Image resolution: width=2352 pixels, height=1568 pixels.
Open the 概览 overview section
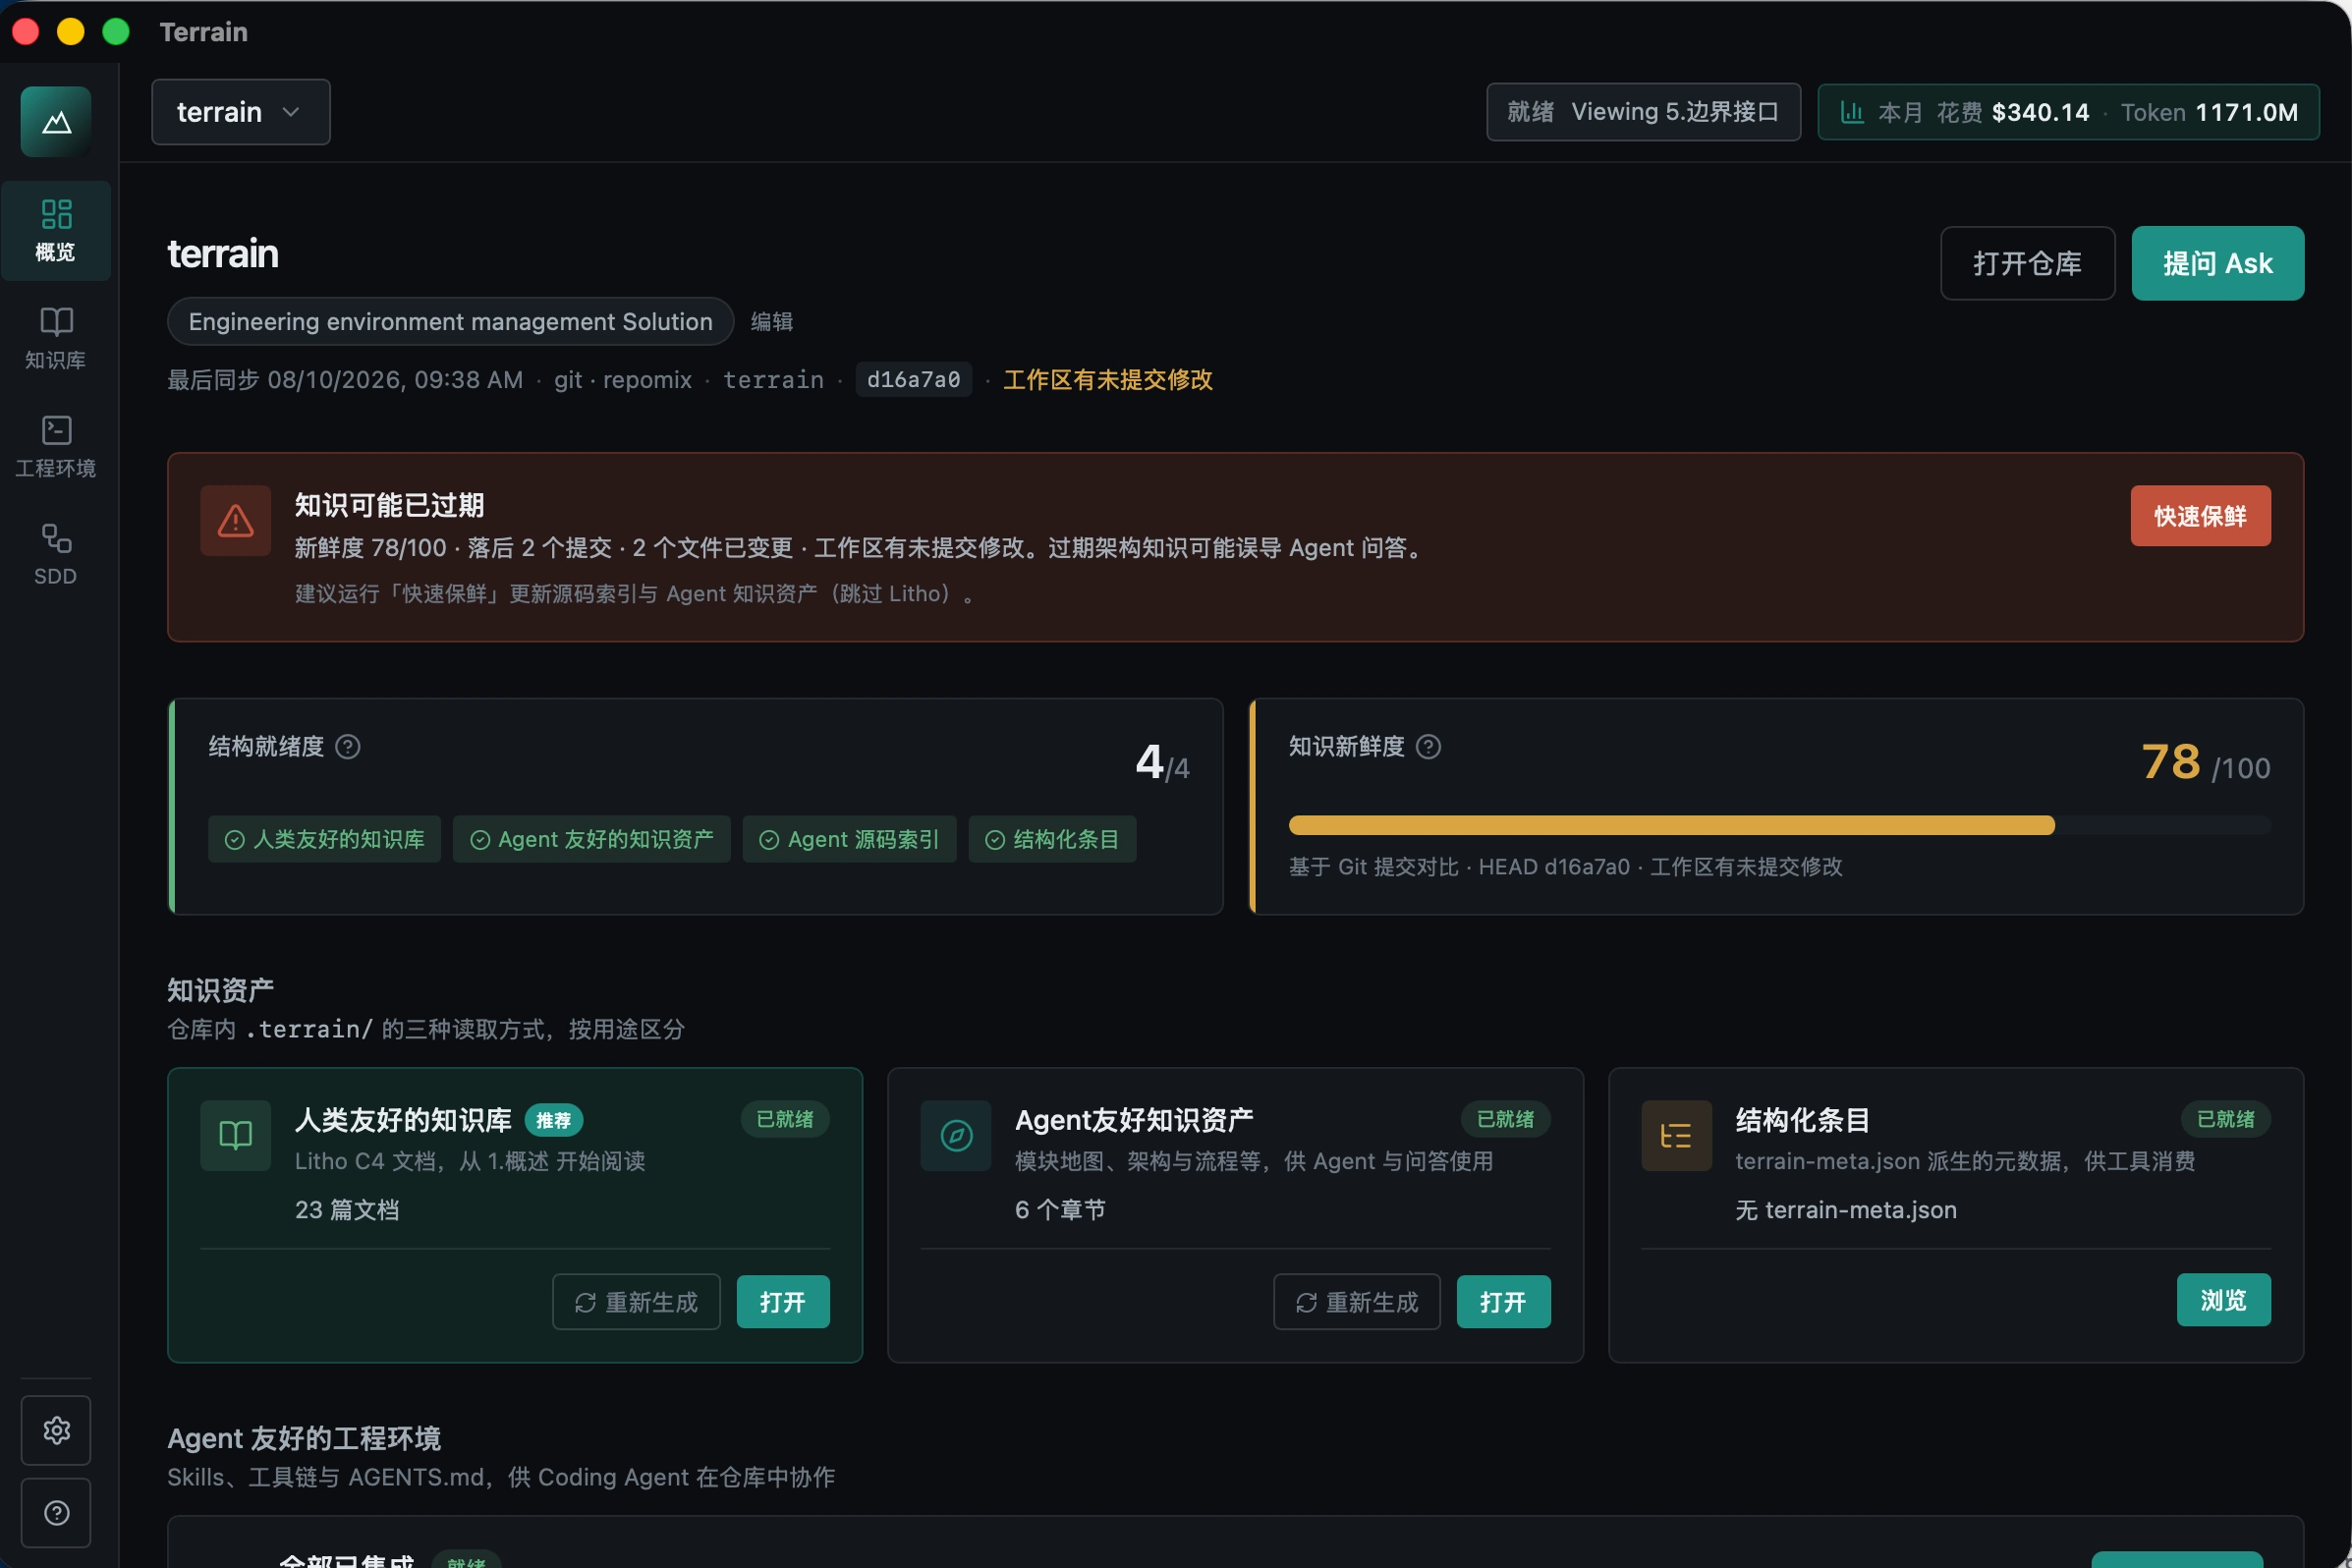[56, 231]
